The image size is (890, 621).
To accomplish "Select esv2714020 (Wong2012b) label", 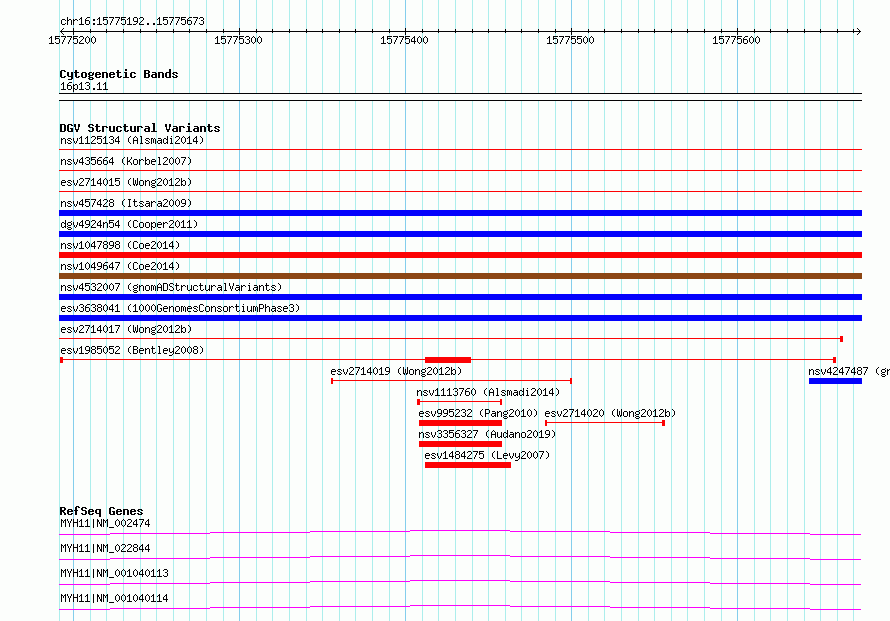I will tap(610, 413).
